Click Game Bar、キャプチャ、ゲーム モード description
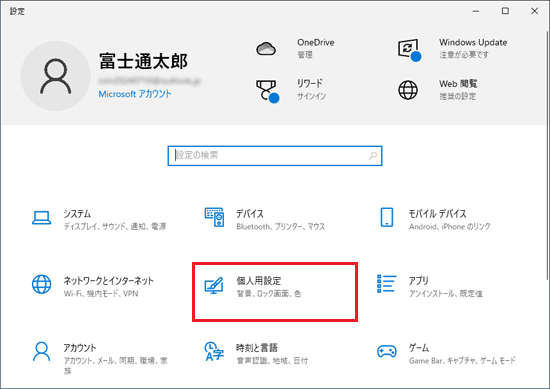The image size is (550, 389). 462,361
